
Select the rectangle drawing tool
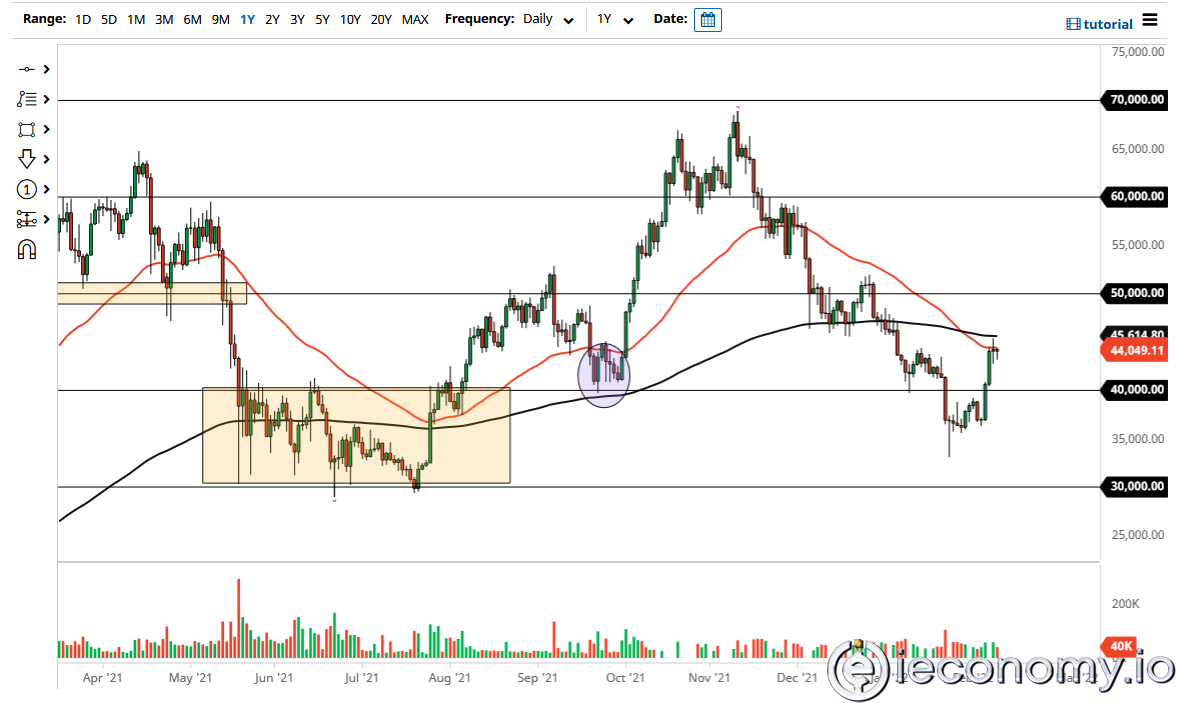coord(27,128)
